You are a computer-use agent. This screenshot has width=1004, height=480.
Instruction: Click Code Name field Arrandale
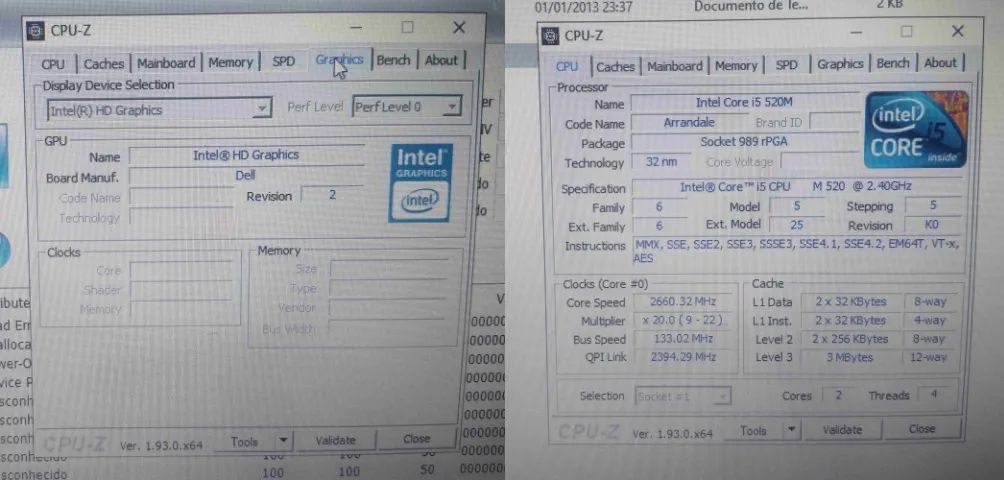(x=689, y=122)
